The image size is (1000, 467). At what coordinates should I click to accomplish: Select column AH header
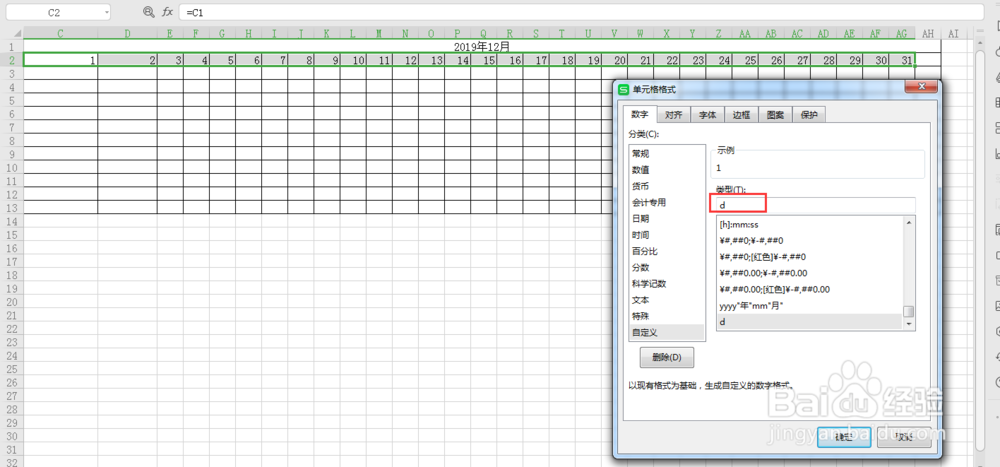pyautogui.click(x=928, y=33)
